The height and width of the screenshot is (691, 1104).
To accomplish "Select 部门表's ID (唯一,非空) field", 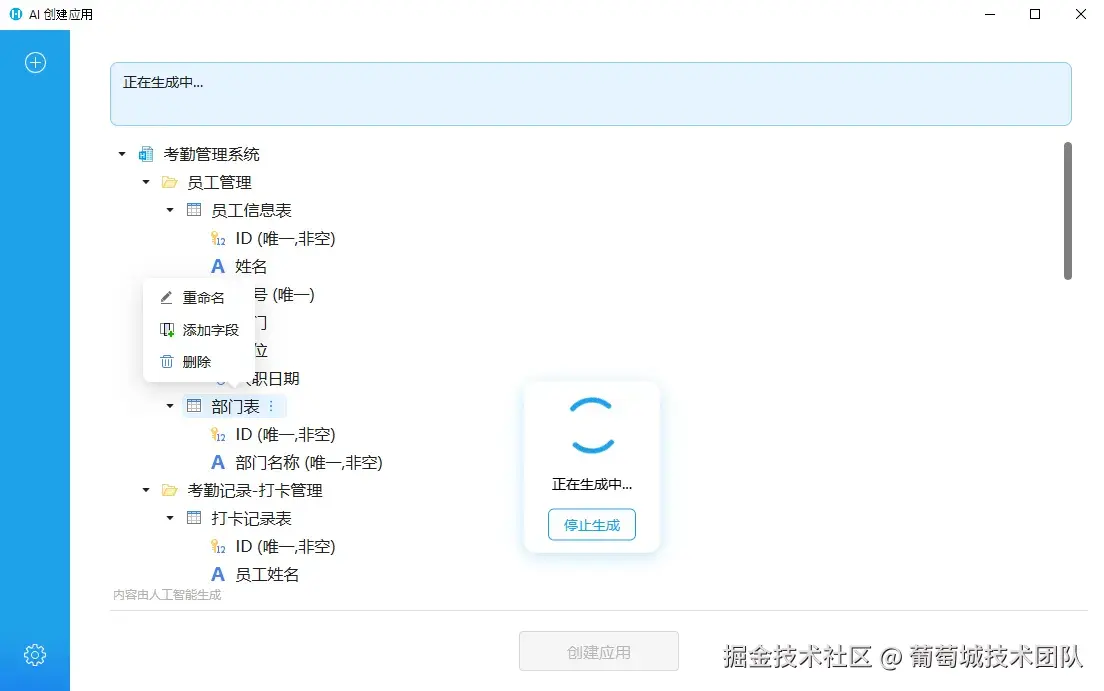I will [285, 435].
